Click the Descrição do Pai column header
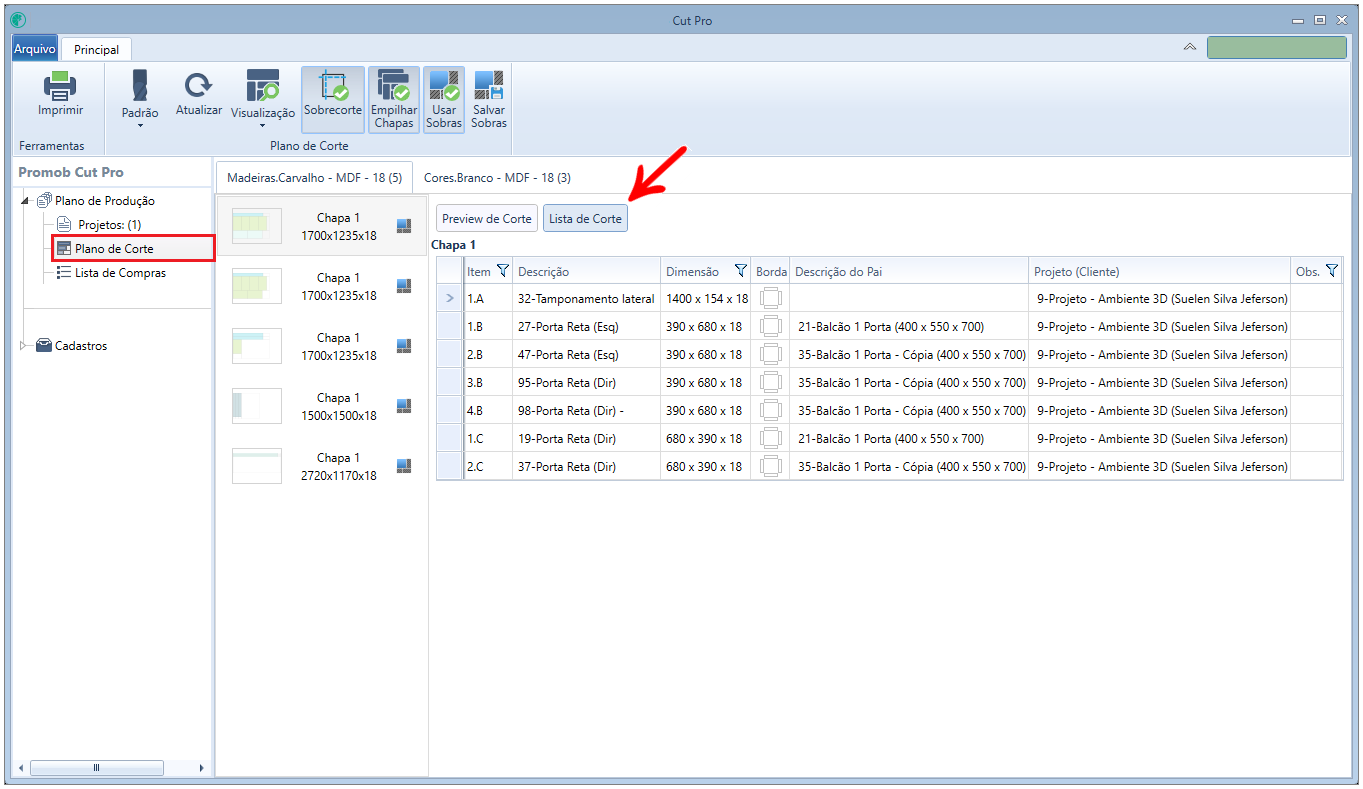The height and width of the screenshot is (789, 1363). [x=909, y=271]
